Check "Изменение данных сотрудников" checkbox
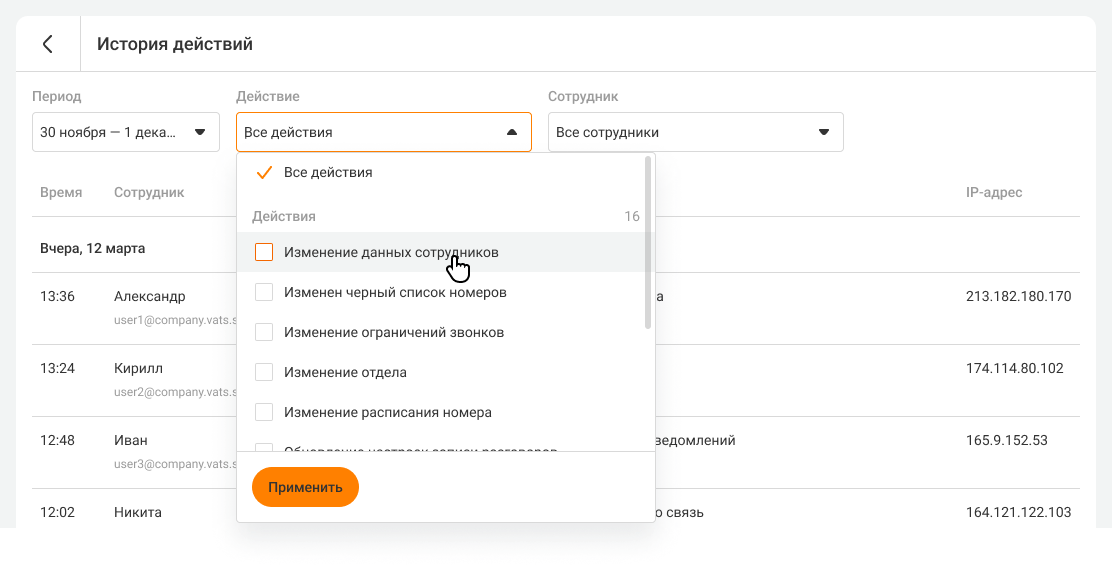The width and height of the screenshot is (1112, 568). click(x=264, y=253)
